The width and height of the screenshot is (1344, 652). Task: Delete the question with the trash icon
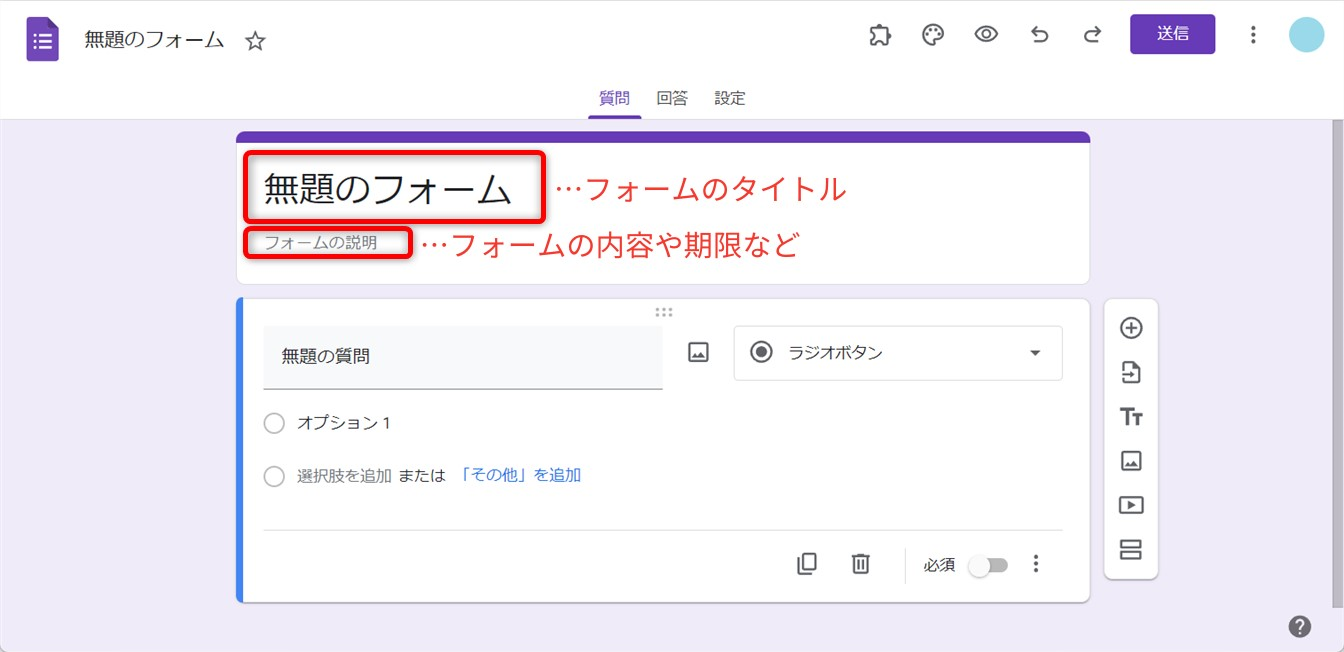point(860,564)
